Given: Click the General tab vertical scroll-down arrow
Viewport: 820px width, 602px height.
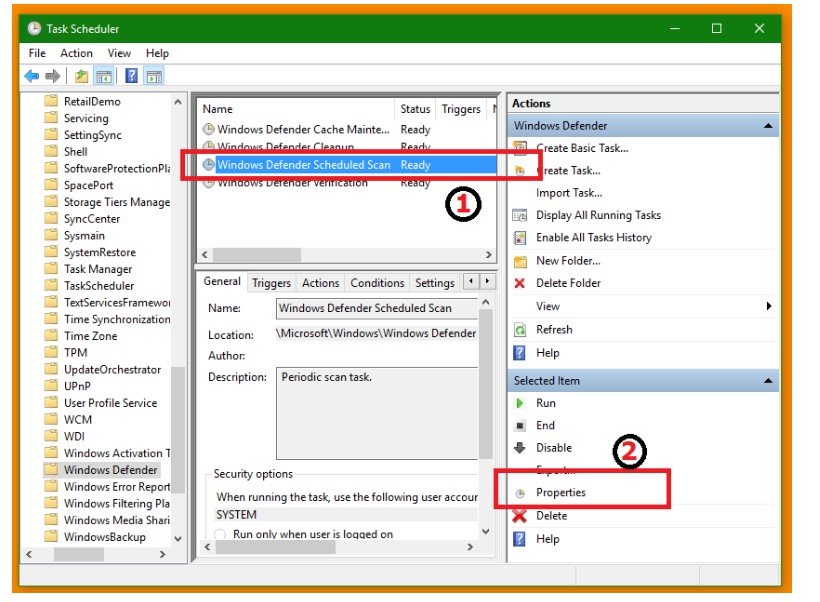Looking at the screenshot, I should tap(485, 531).
